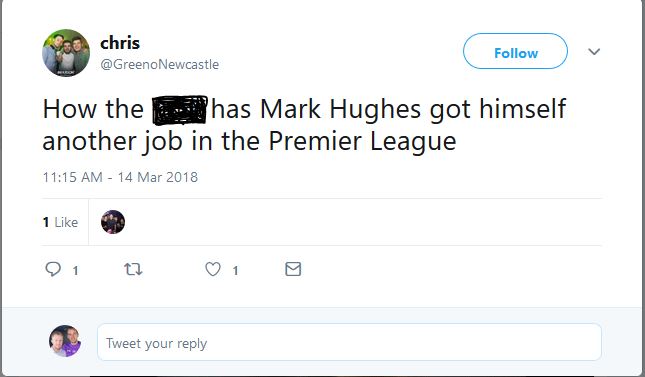Like the tweet with the heart icon
The width and height of the screenshot is (645, 377).
click(213, 269)
